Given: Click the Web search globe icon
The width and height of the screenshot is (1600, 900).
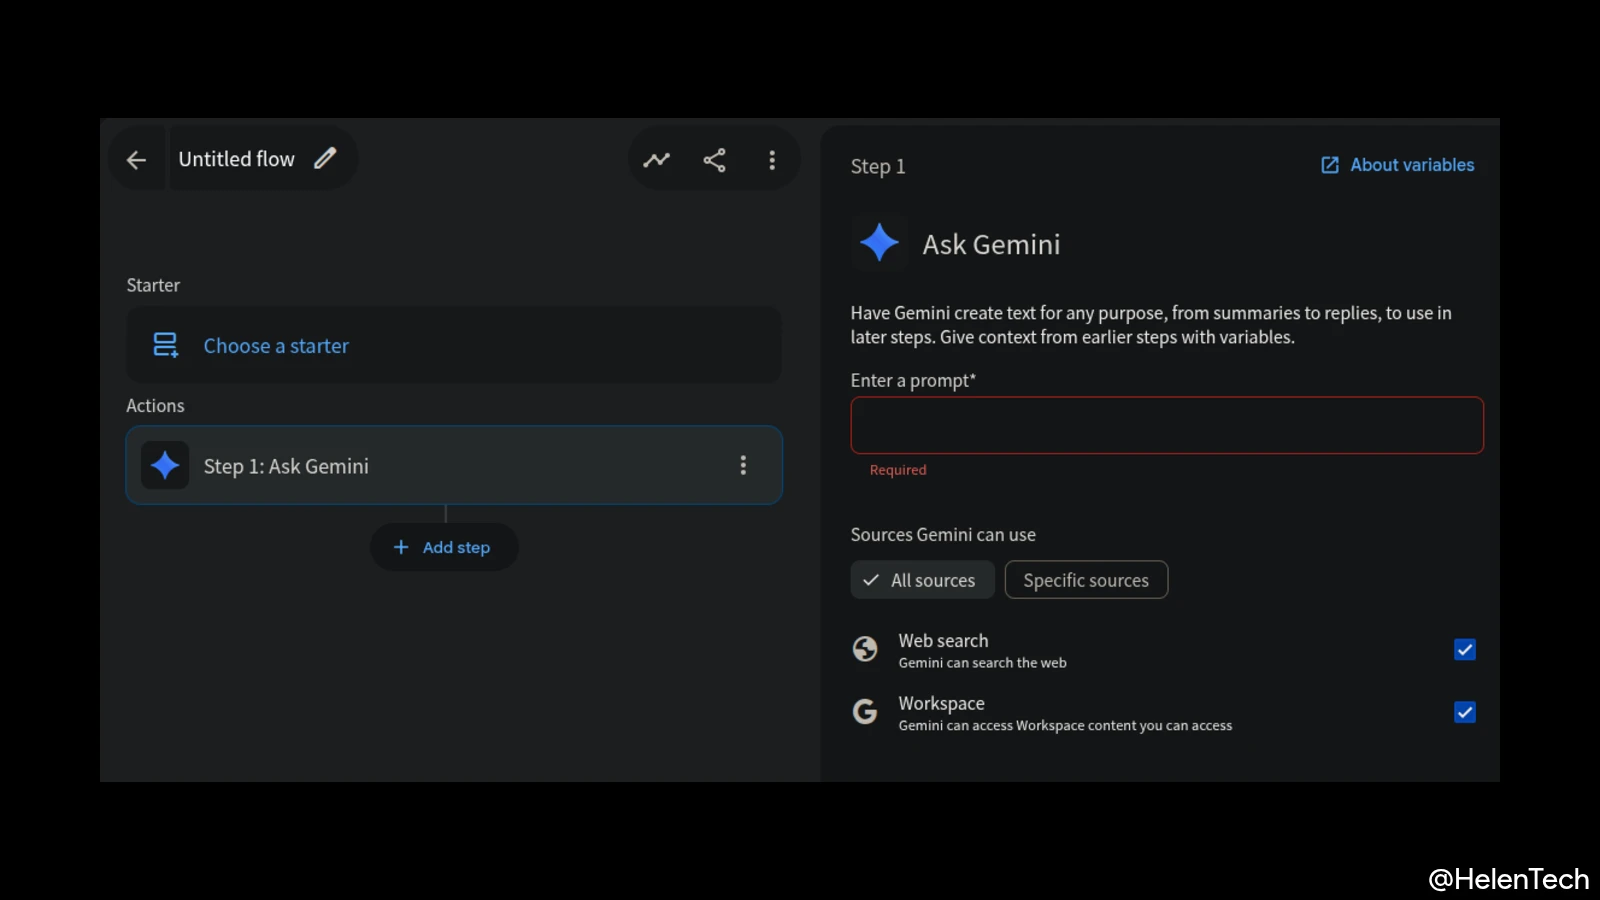Looking at the screenshot, I should pyautogui.click(x=865, y=650).
